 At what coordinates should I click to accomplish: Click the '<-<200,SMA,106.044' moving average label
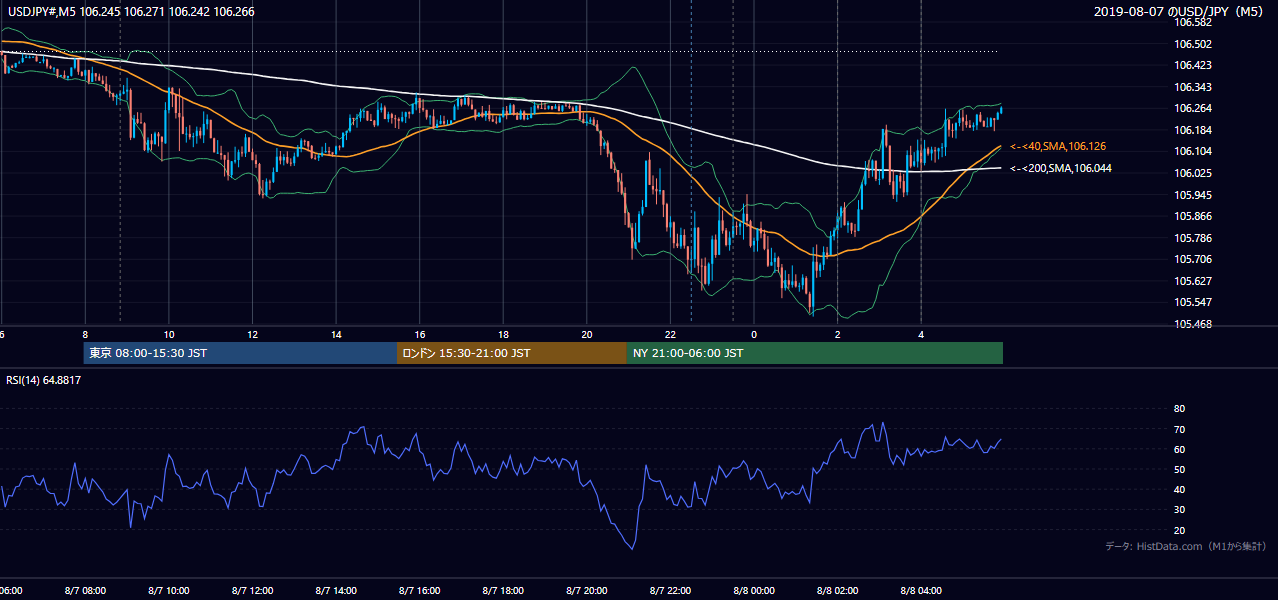(x=1060, y=168)
